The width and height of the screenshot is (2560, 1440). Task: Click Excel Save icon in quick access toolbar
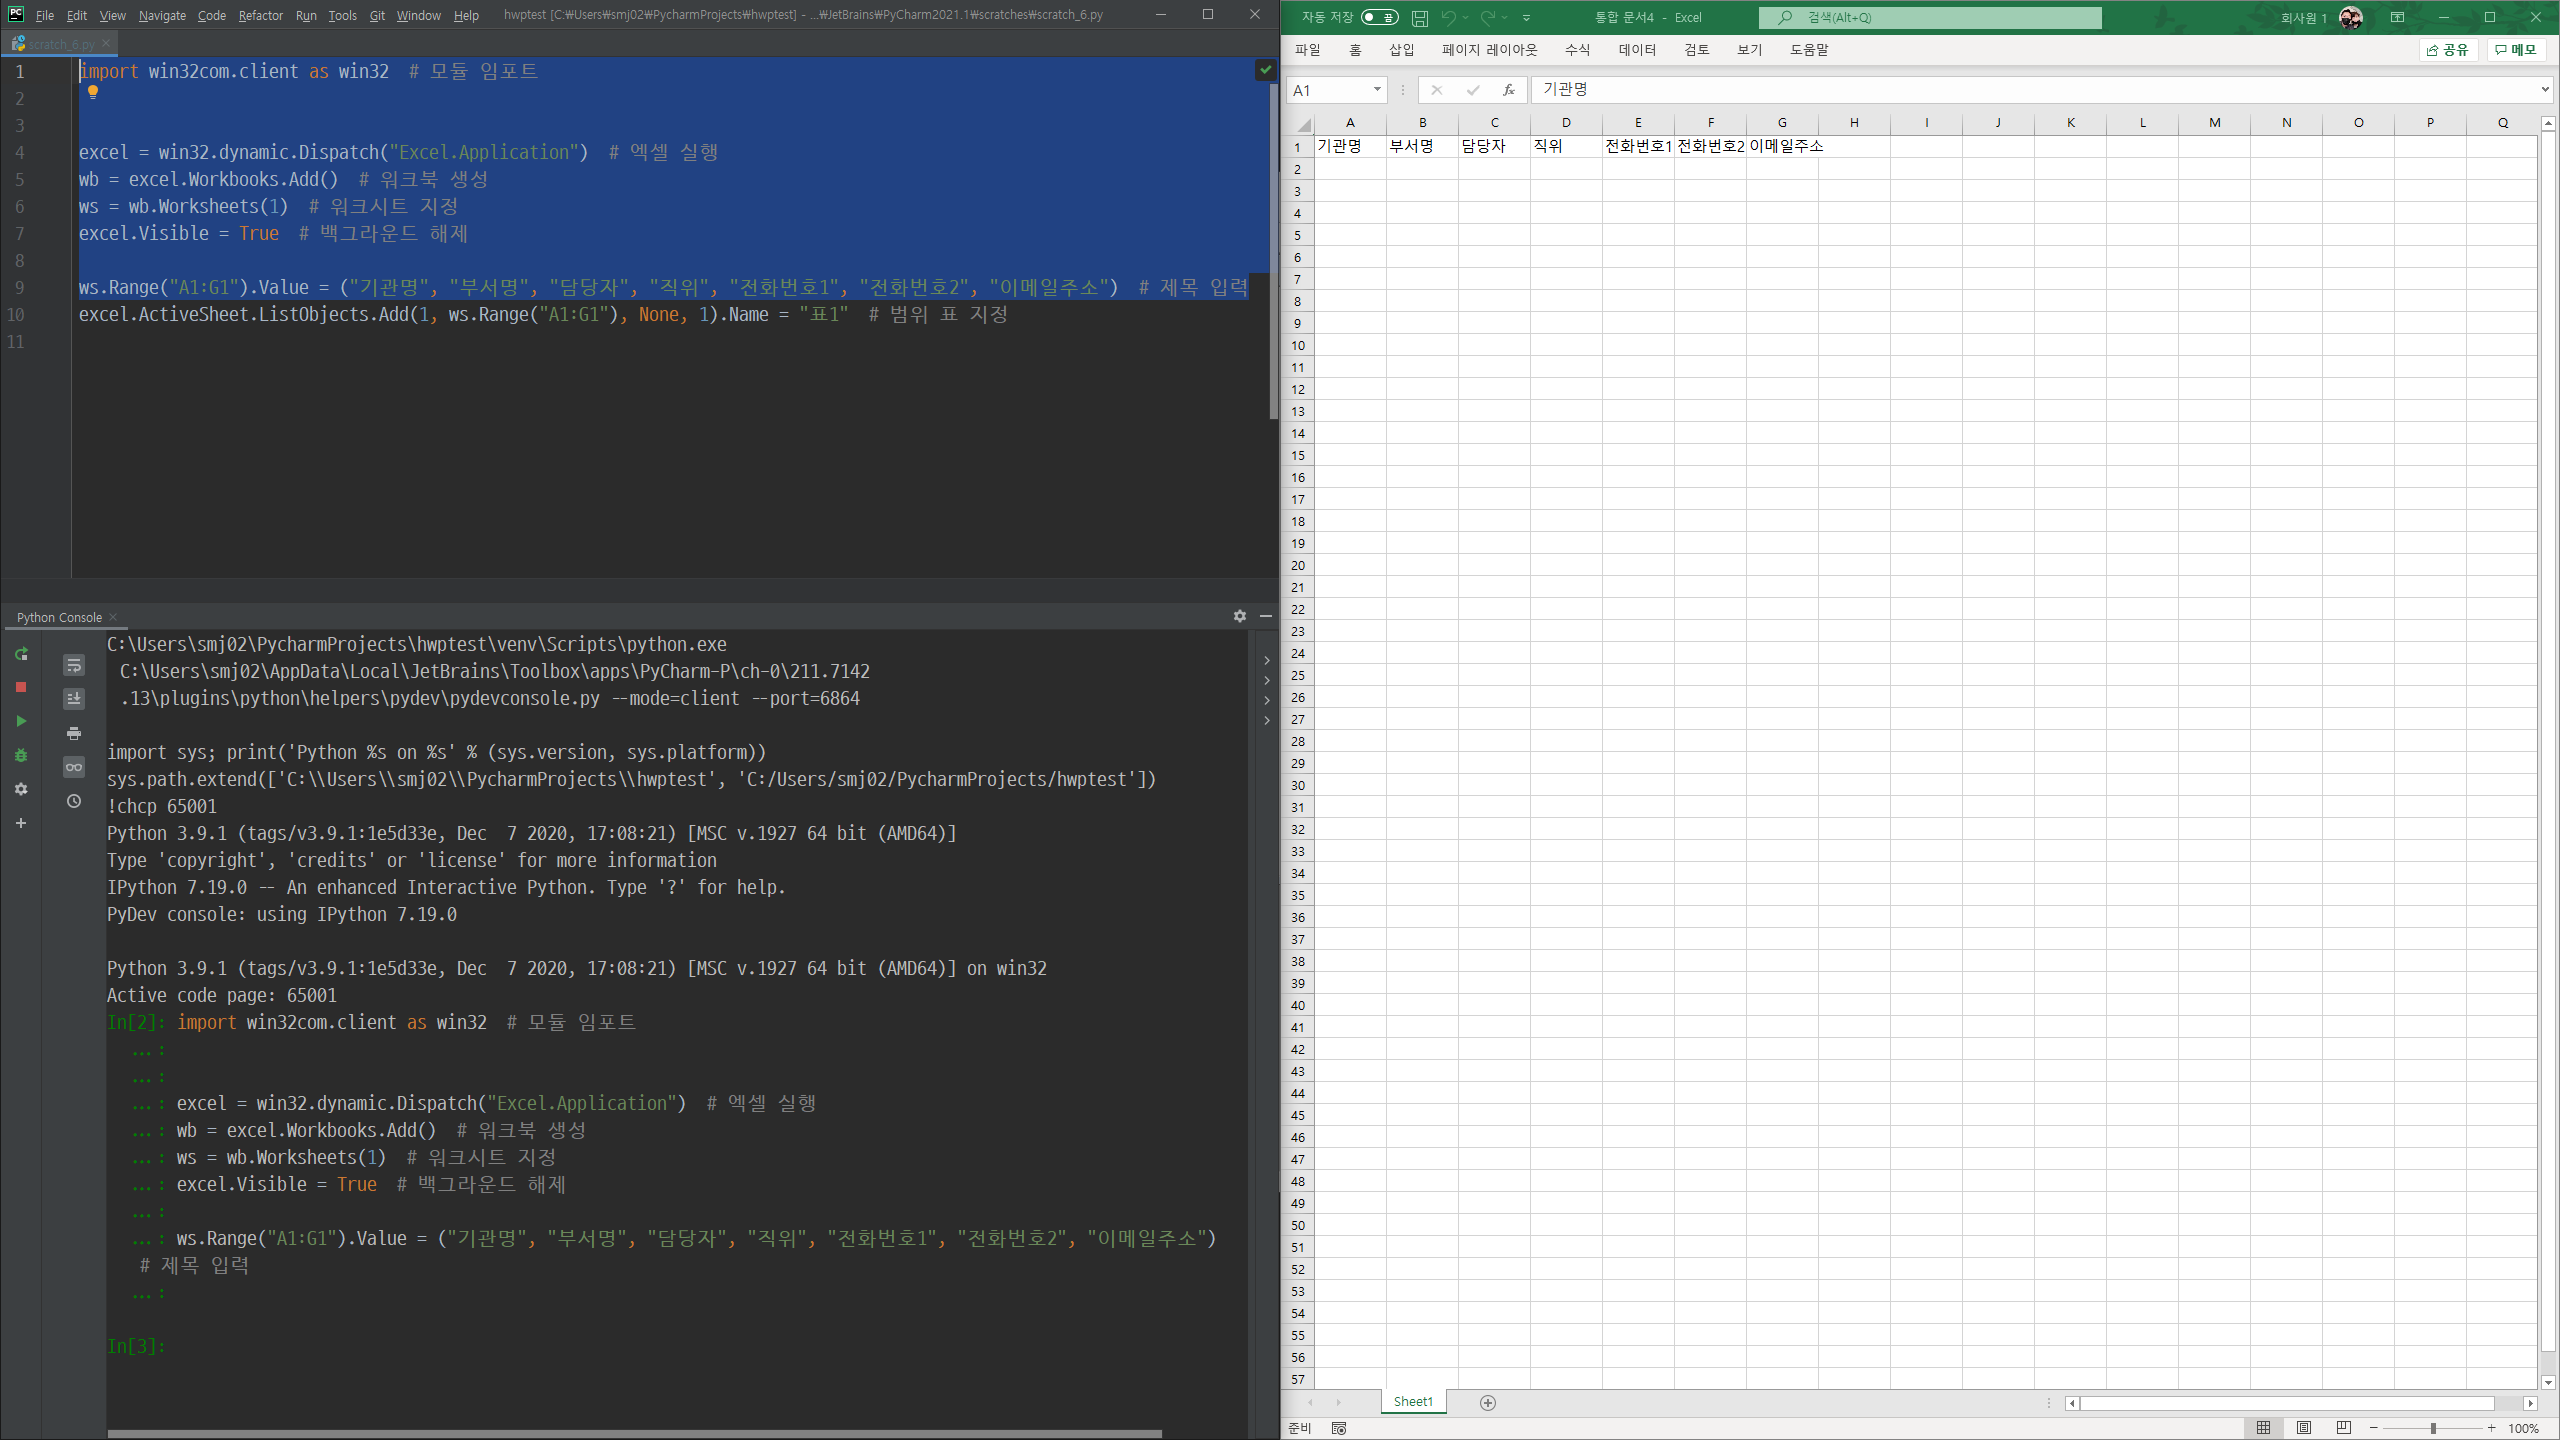(x=1420, y=17)
